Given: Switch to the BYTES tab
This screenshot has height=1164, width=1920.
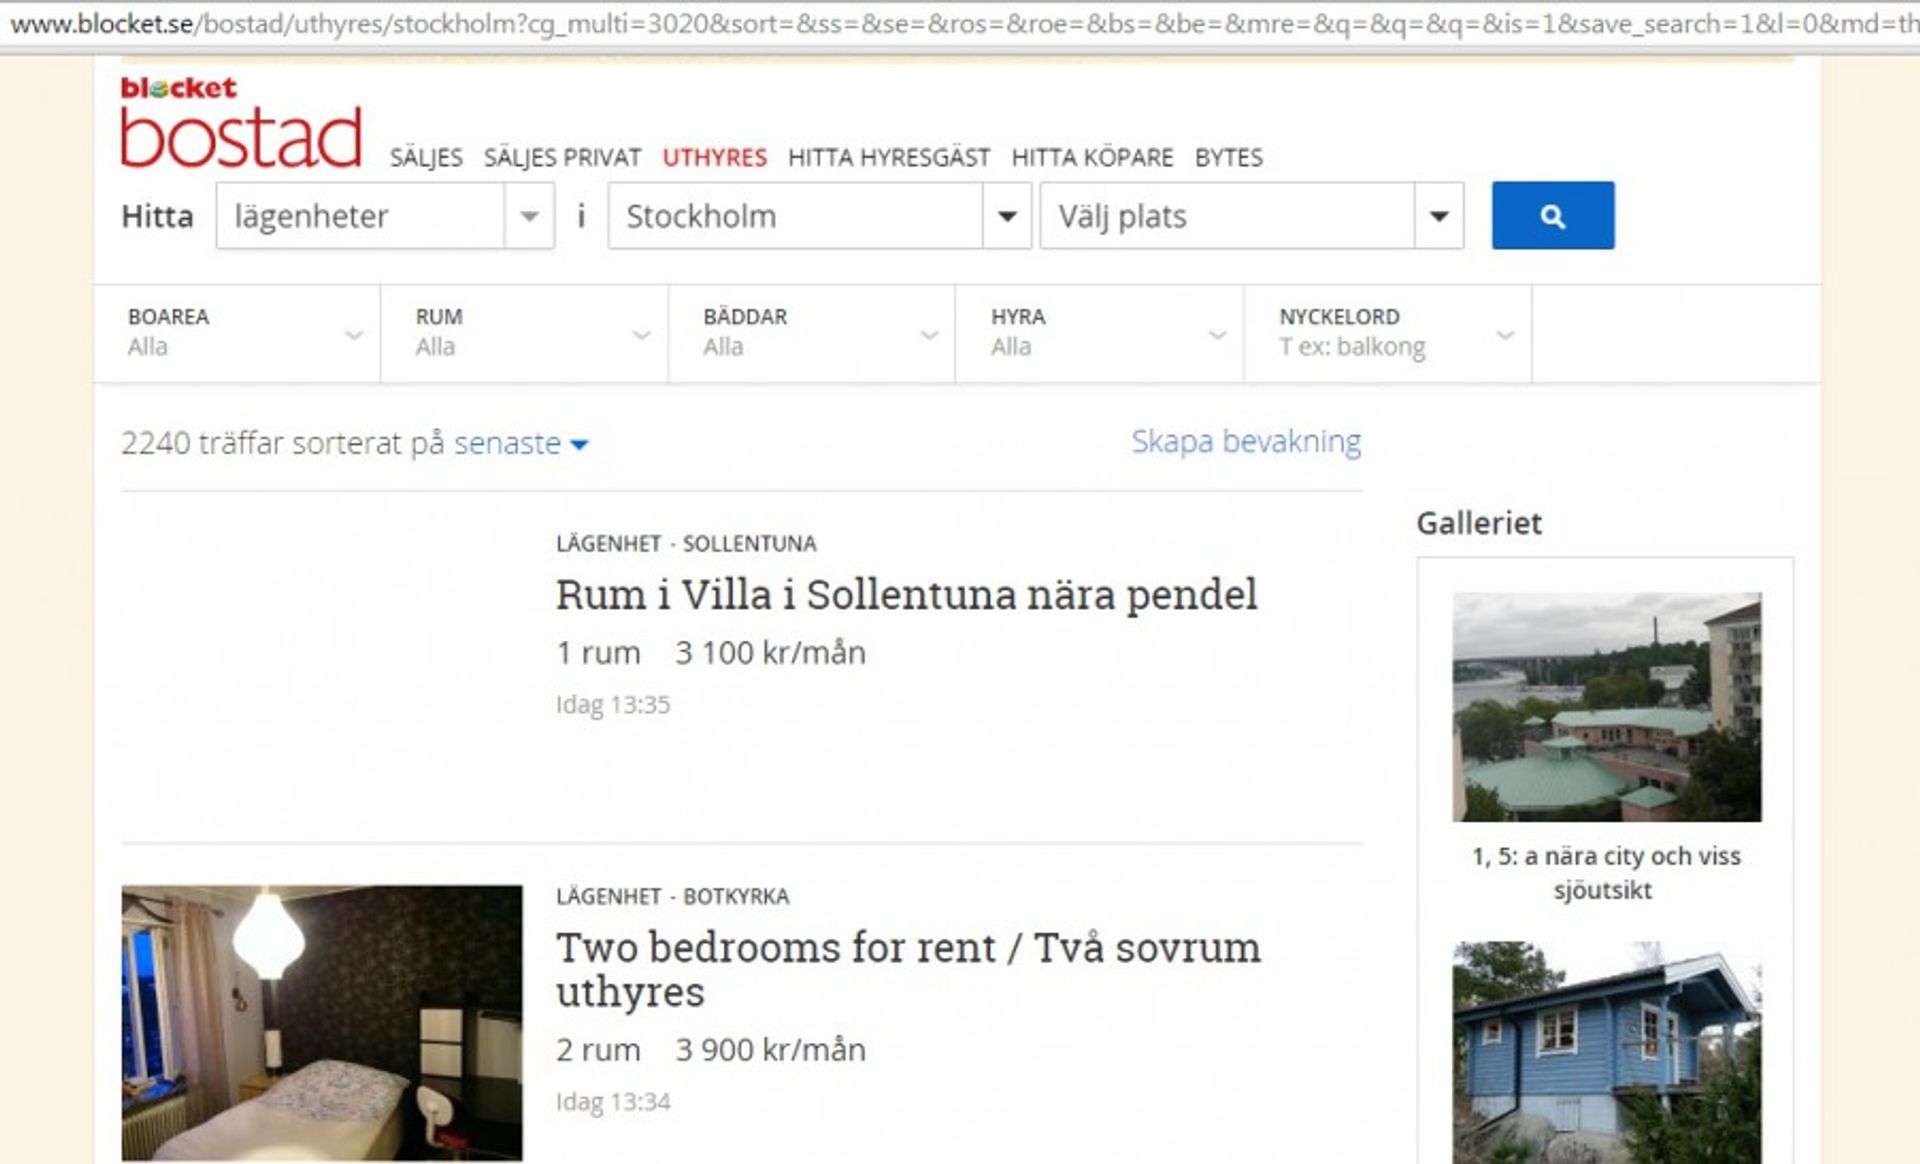Looking at the screenshot, I should pyautogui.click(x=1229, y=158).
